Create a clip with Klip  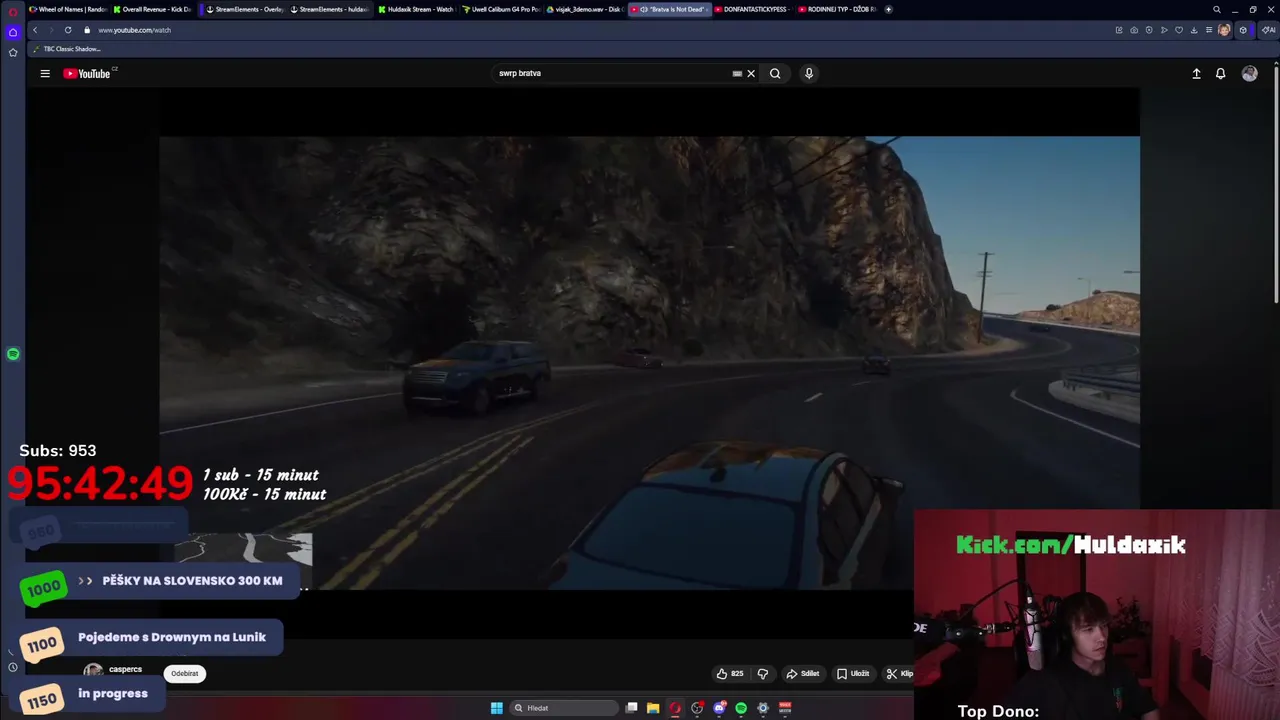(899, 674)
